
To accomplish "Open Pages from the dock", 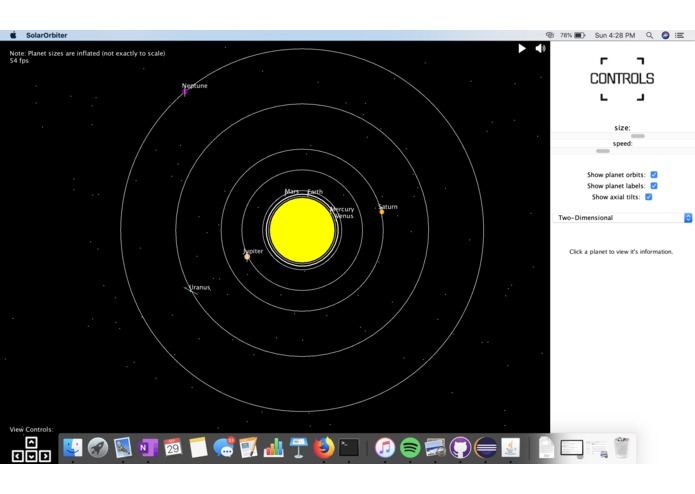I will click(248, 447).
